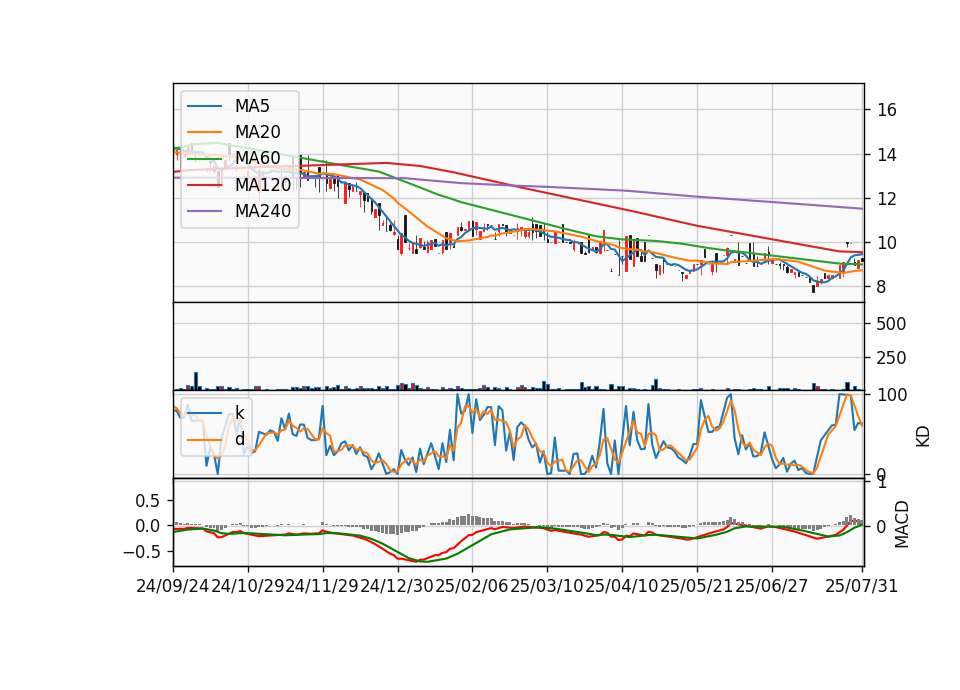Click the price axis value 16
Screen dimensions: 960x690
coord(887,110)
